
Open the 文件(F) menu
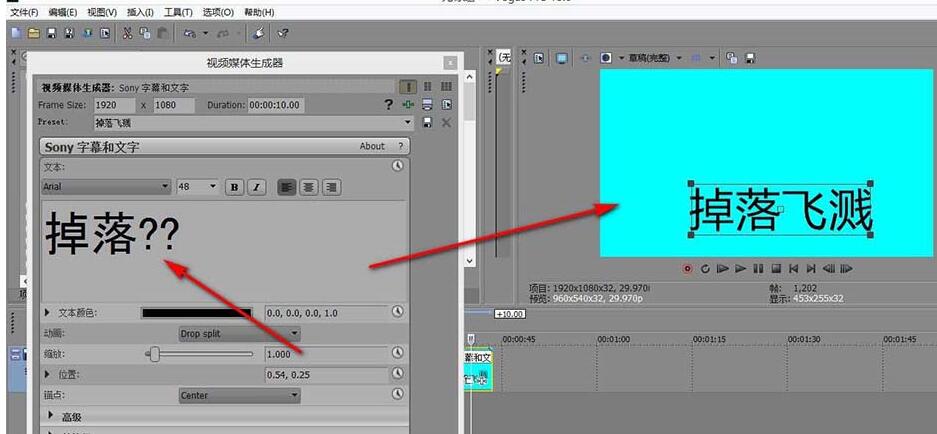25,12
